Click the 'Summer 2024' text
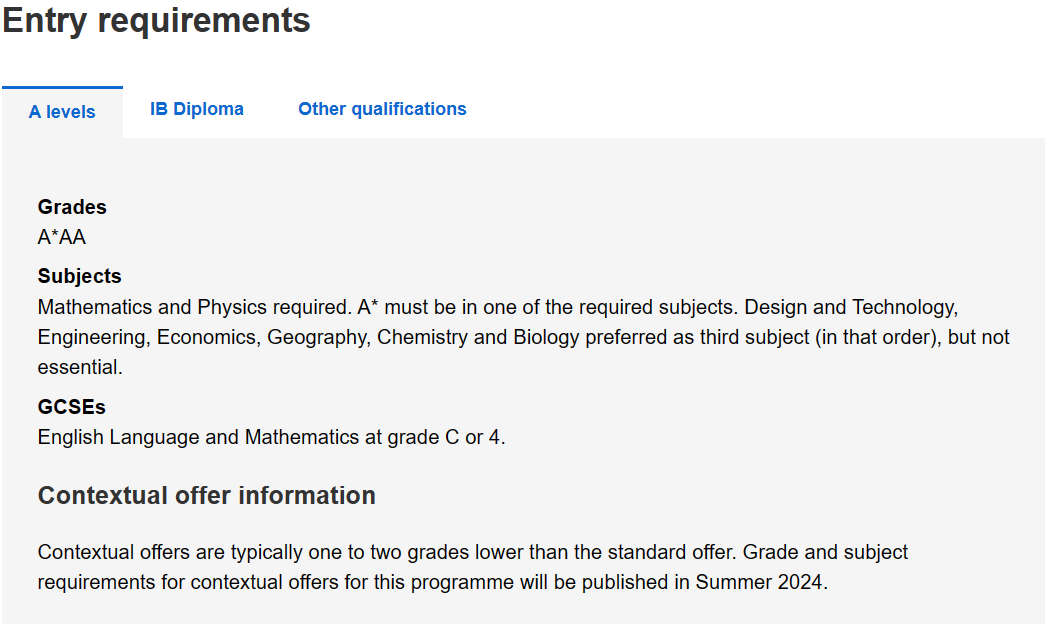This screenshot has height=624, width=1045. [758, 583]
